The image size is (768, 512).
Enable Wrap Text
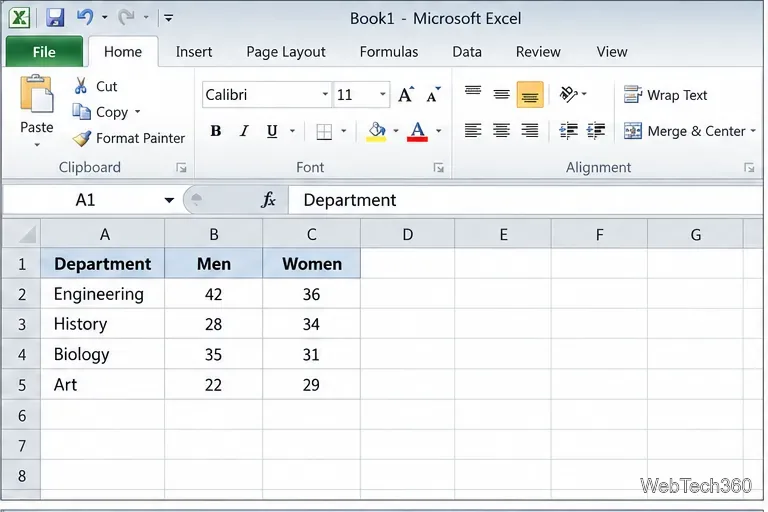(665, 95)
